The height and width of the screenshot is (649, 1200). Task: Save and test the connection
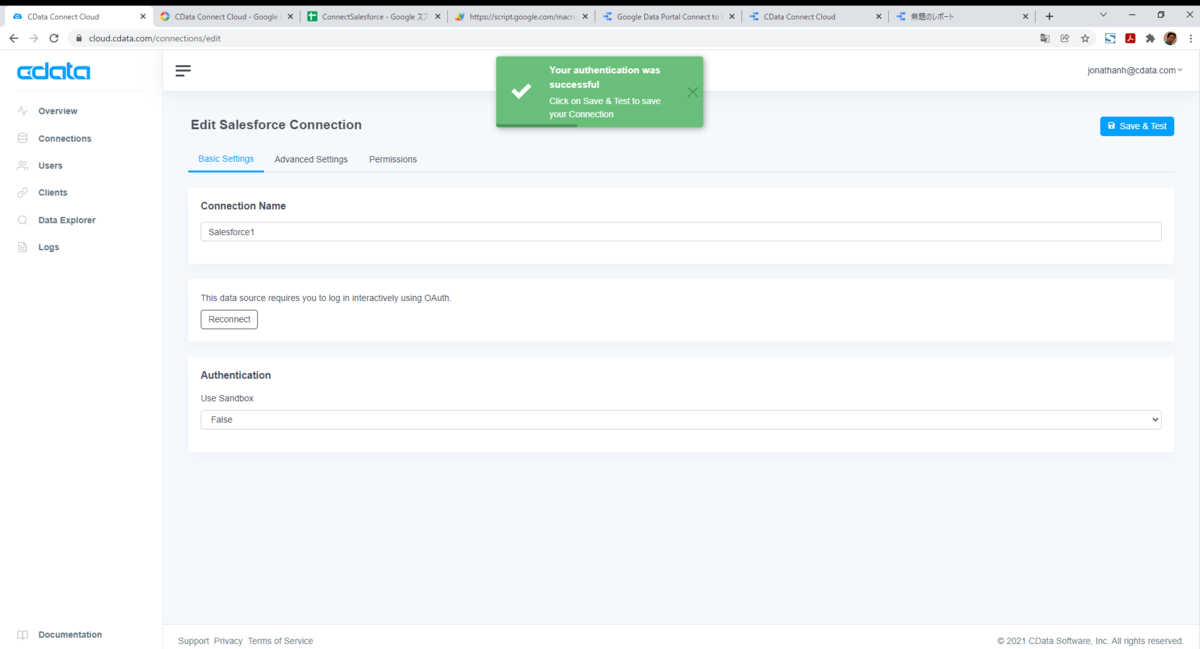[x=1137, y=126]
